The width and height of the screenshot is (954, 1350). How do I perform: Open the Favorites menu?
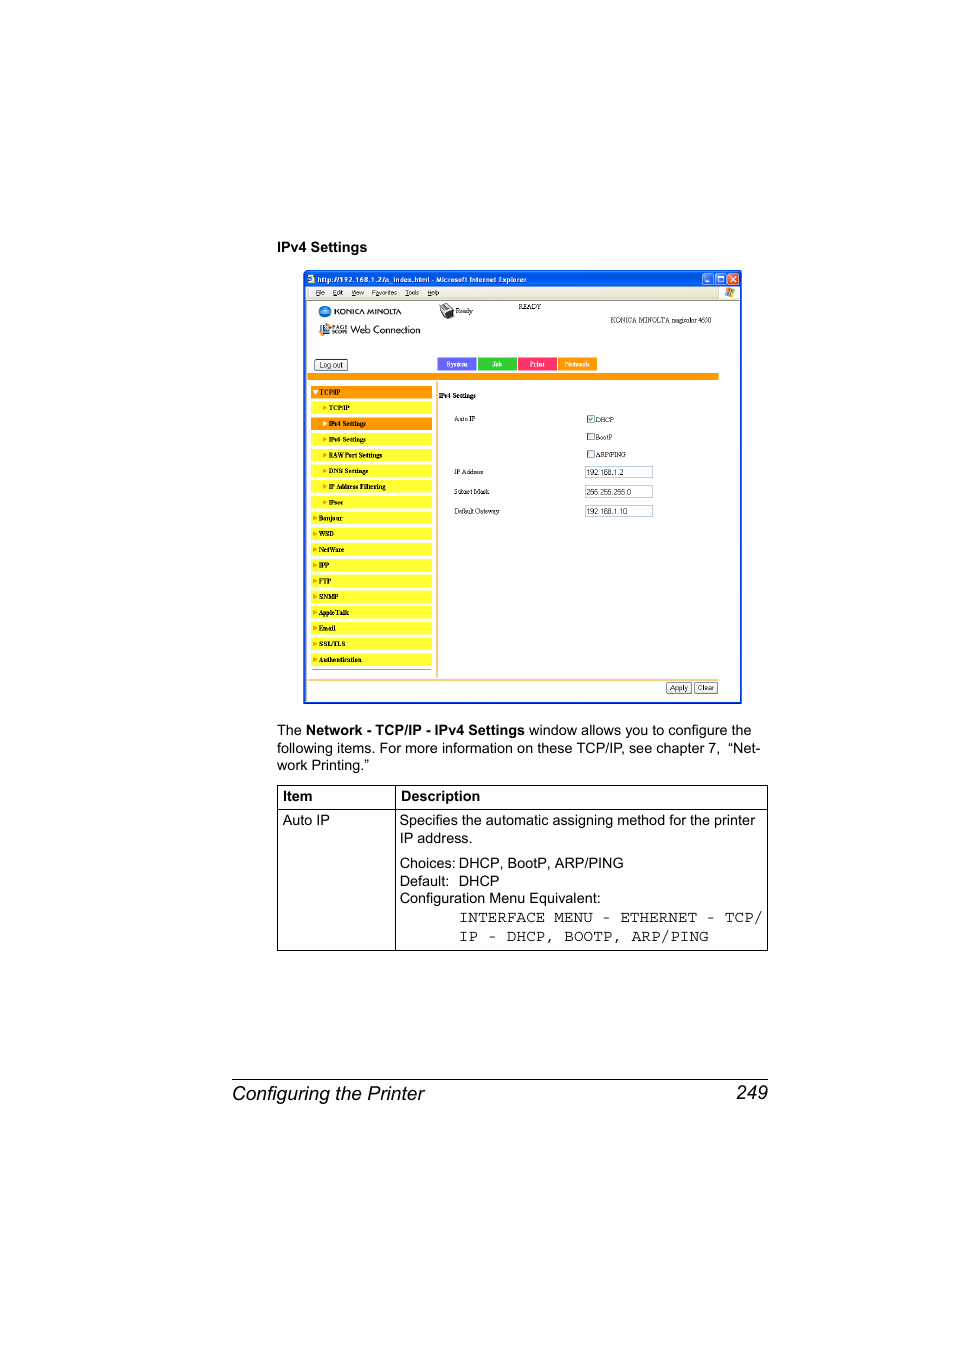(x=384, y=293)
